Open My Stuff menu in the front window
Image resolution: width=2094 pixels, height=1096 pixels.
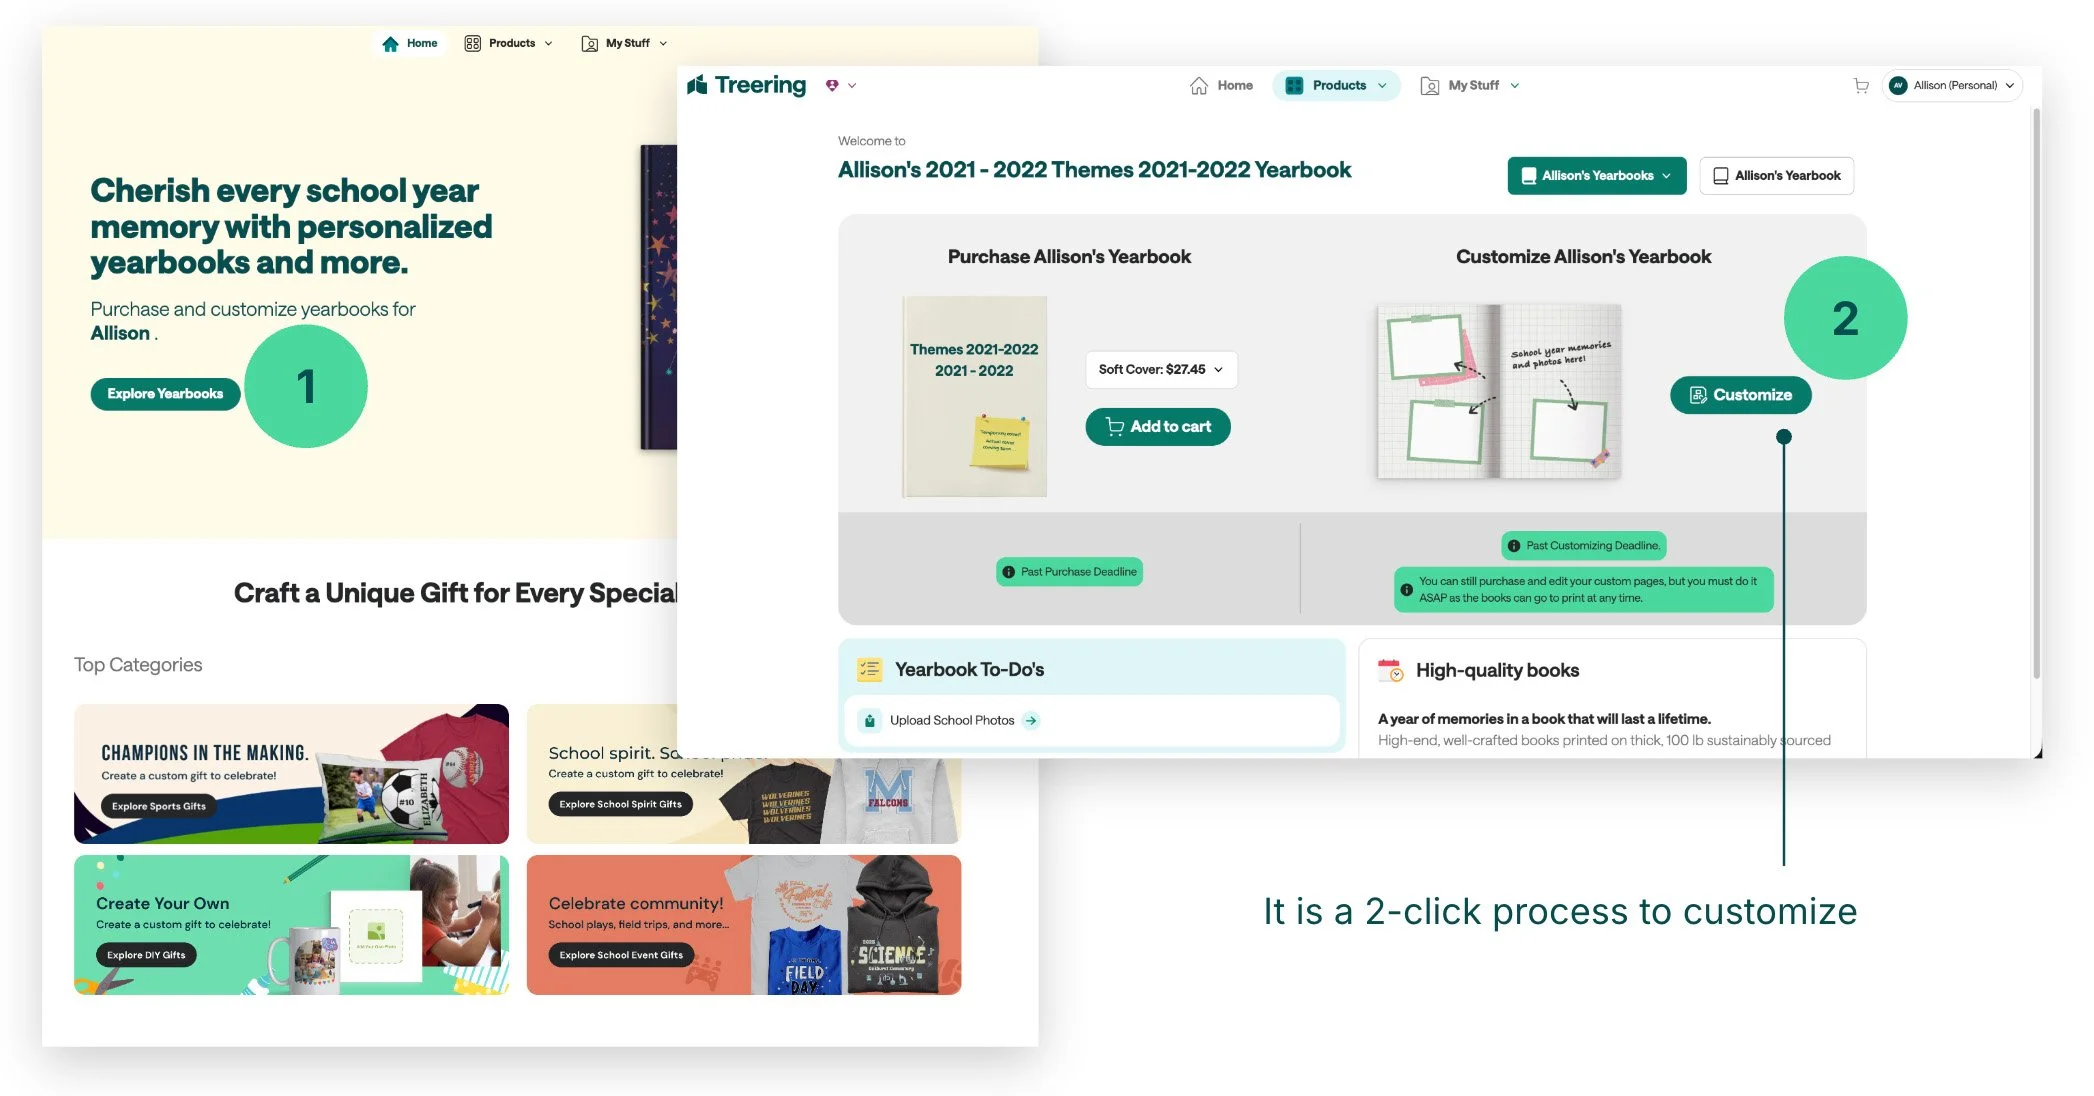tap(1470, 86)
